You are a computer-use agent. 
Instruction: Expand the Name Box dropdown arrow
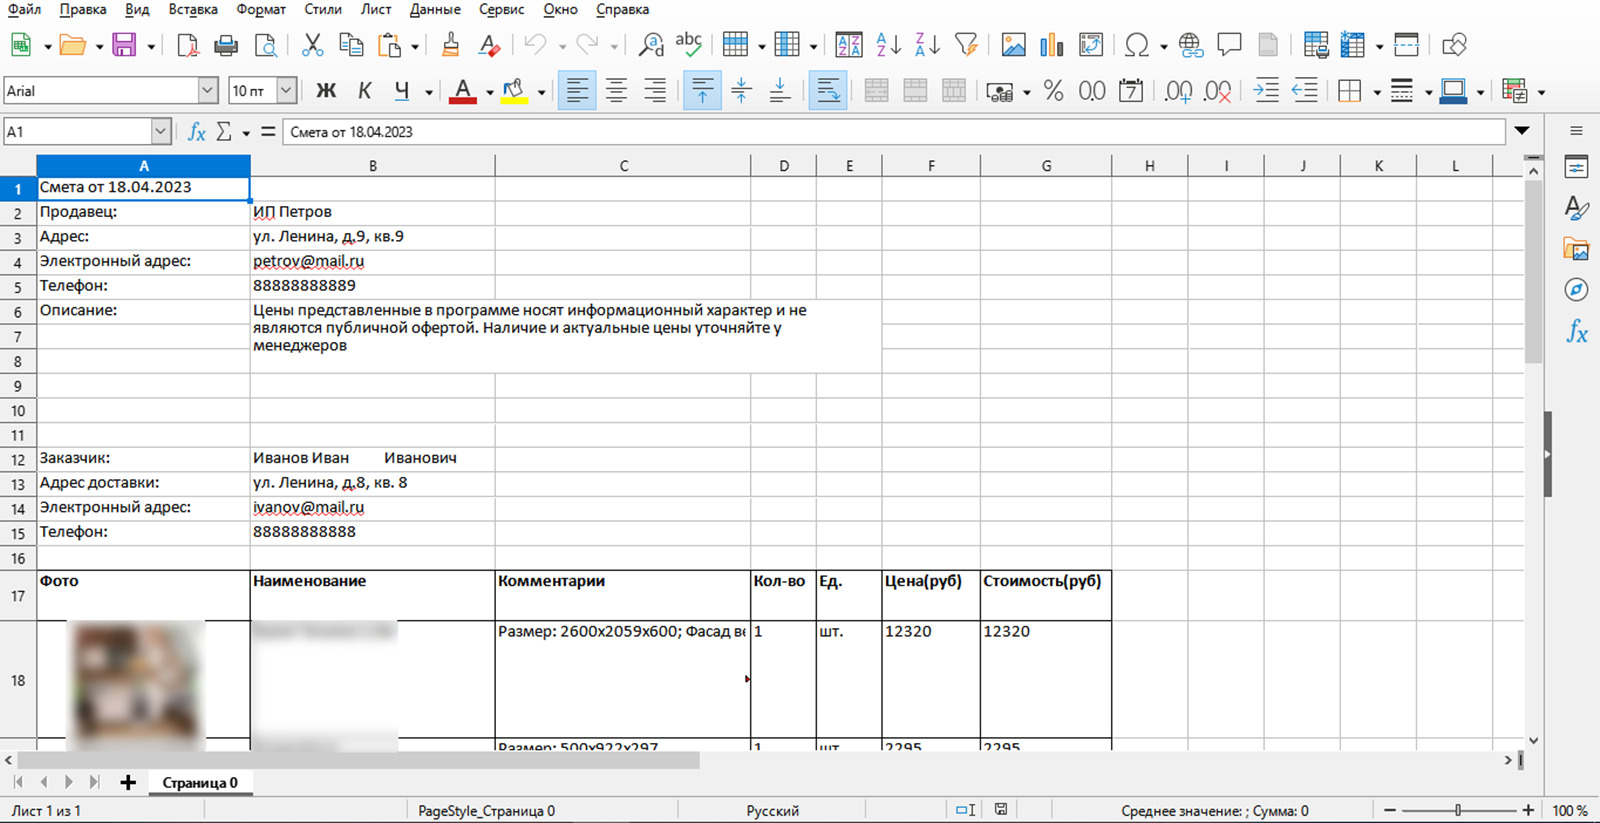[161, 132]
